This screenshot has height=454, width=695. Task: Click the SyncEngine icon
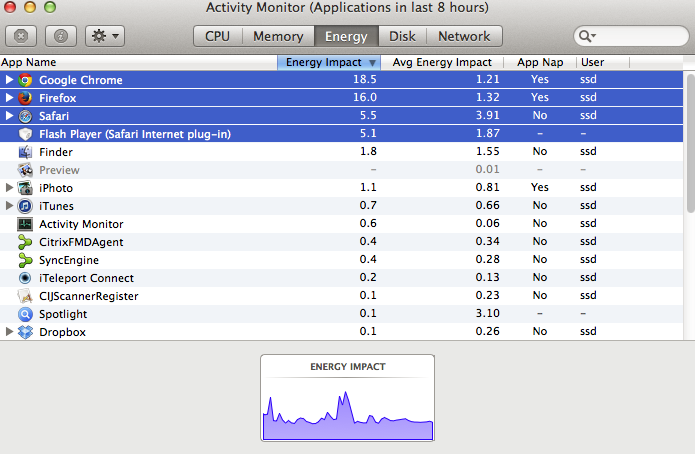pos(25,260)
